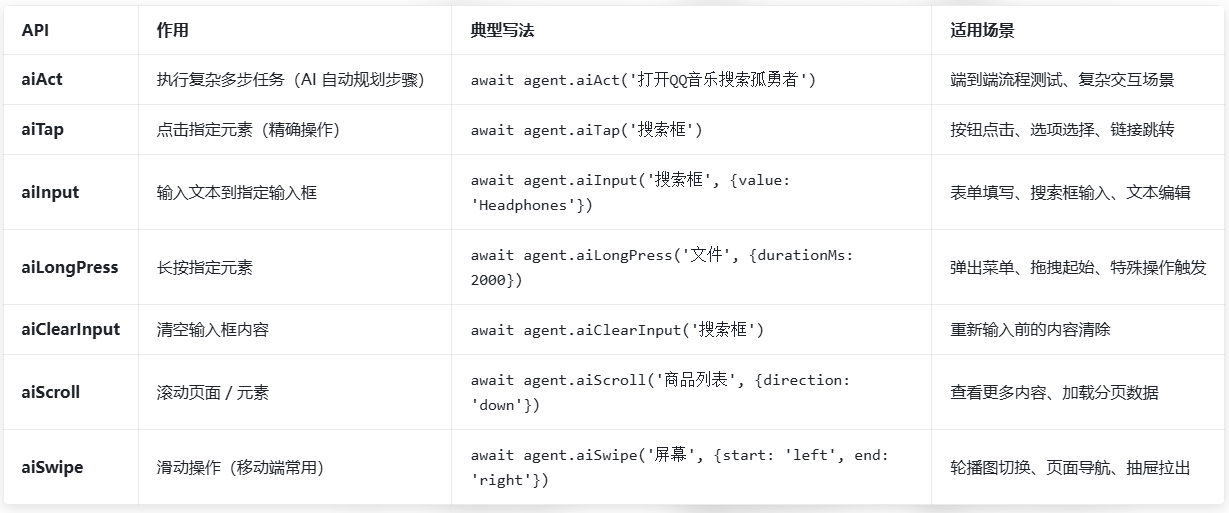1229x513 pixels.
Task: Click the aiClearInput API label
Action: click(x=71, y=329)
